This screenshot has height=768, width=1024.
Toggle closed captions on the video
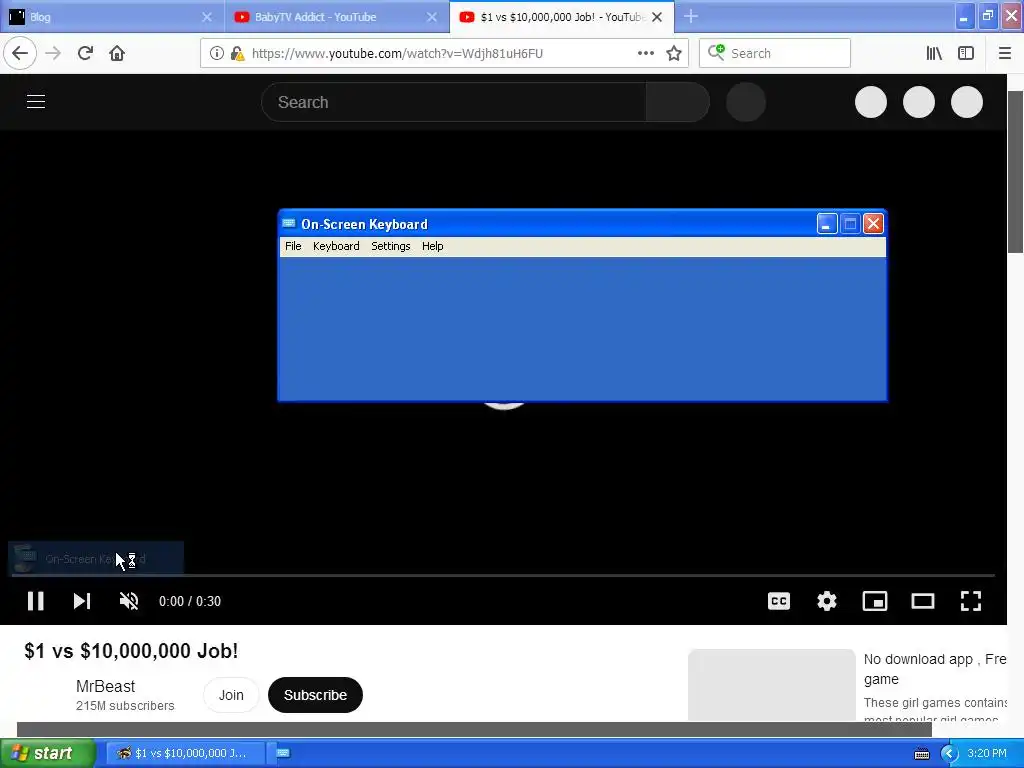tap(778, 601)
